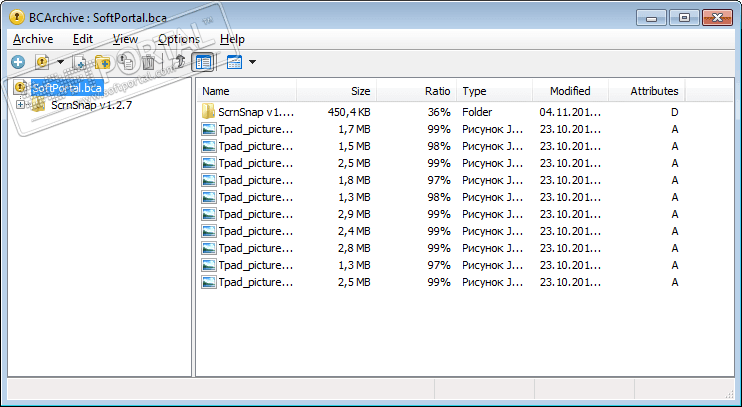The width and height of the screenshot is (742, 407).
Task: Click the Open Archive key-document toolbar icon
Action: (x=43, y=62)
